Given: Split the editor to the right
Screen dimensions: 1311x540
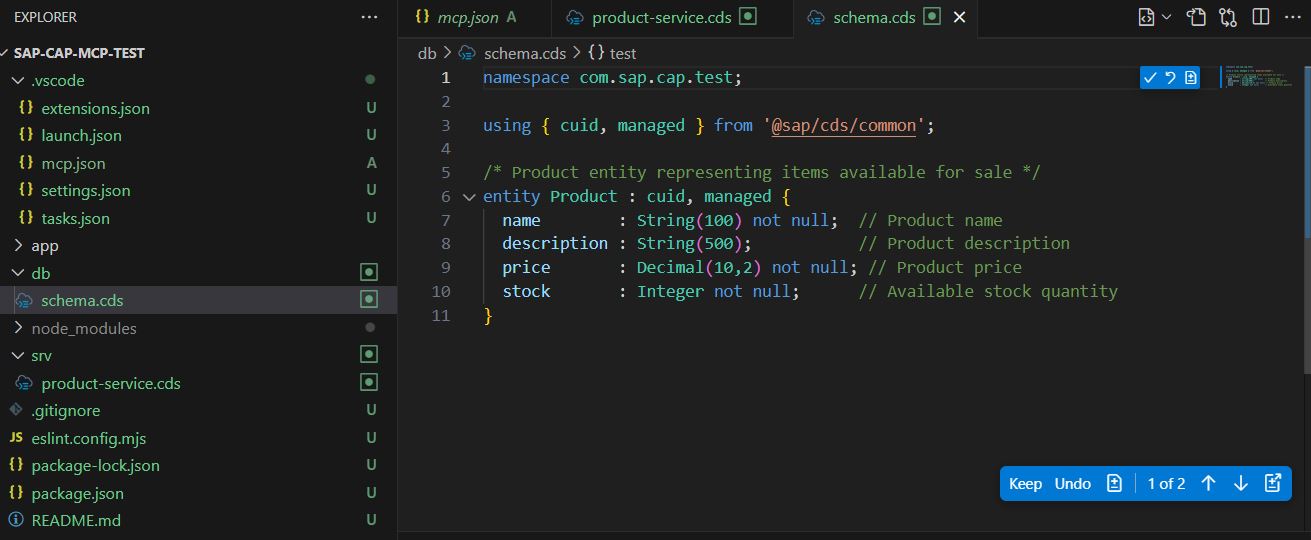Looking at the screenshot, I should pos(1260,17).
